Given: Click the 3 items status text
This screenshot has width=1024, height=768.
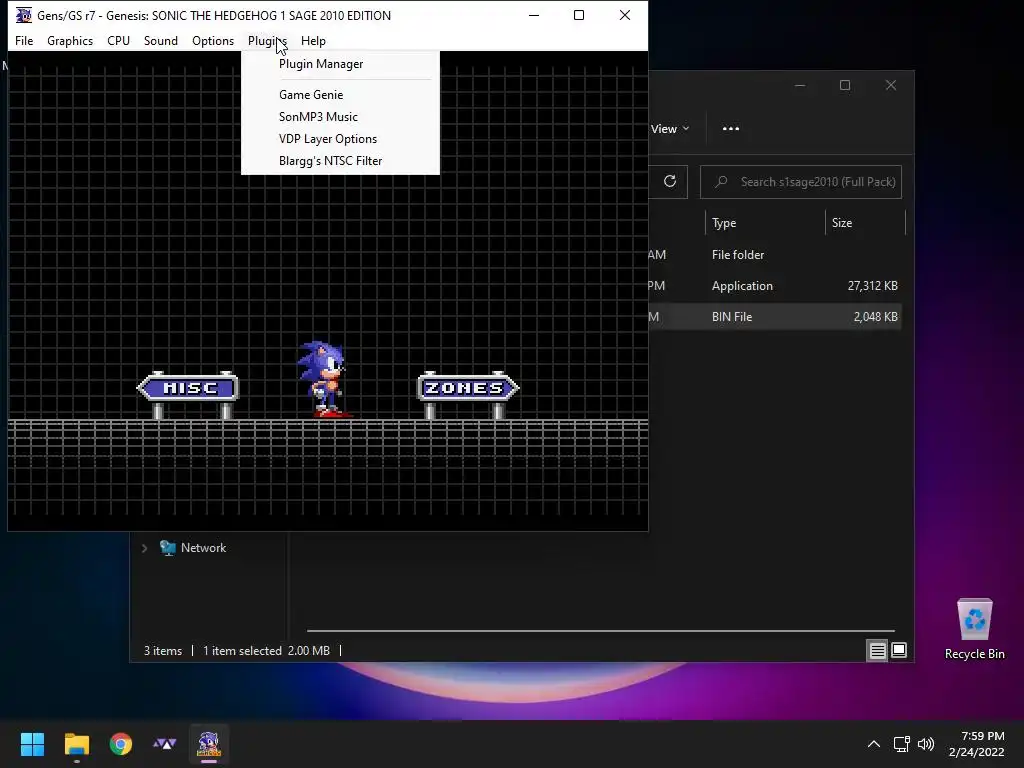Looking at the screenshot, I should (x=163, y=651).
